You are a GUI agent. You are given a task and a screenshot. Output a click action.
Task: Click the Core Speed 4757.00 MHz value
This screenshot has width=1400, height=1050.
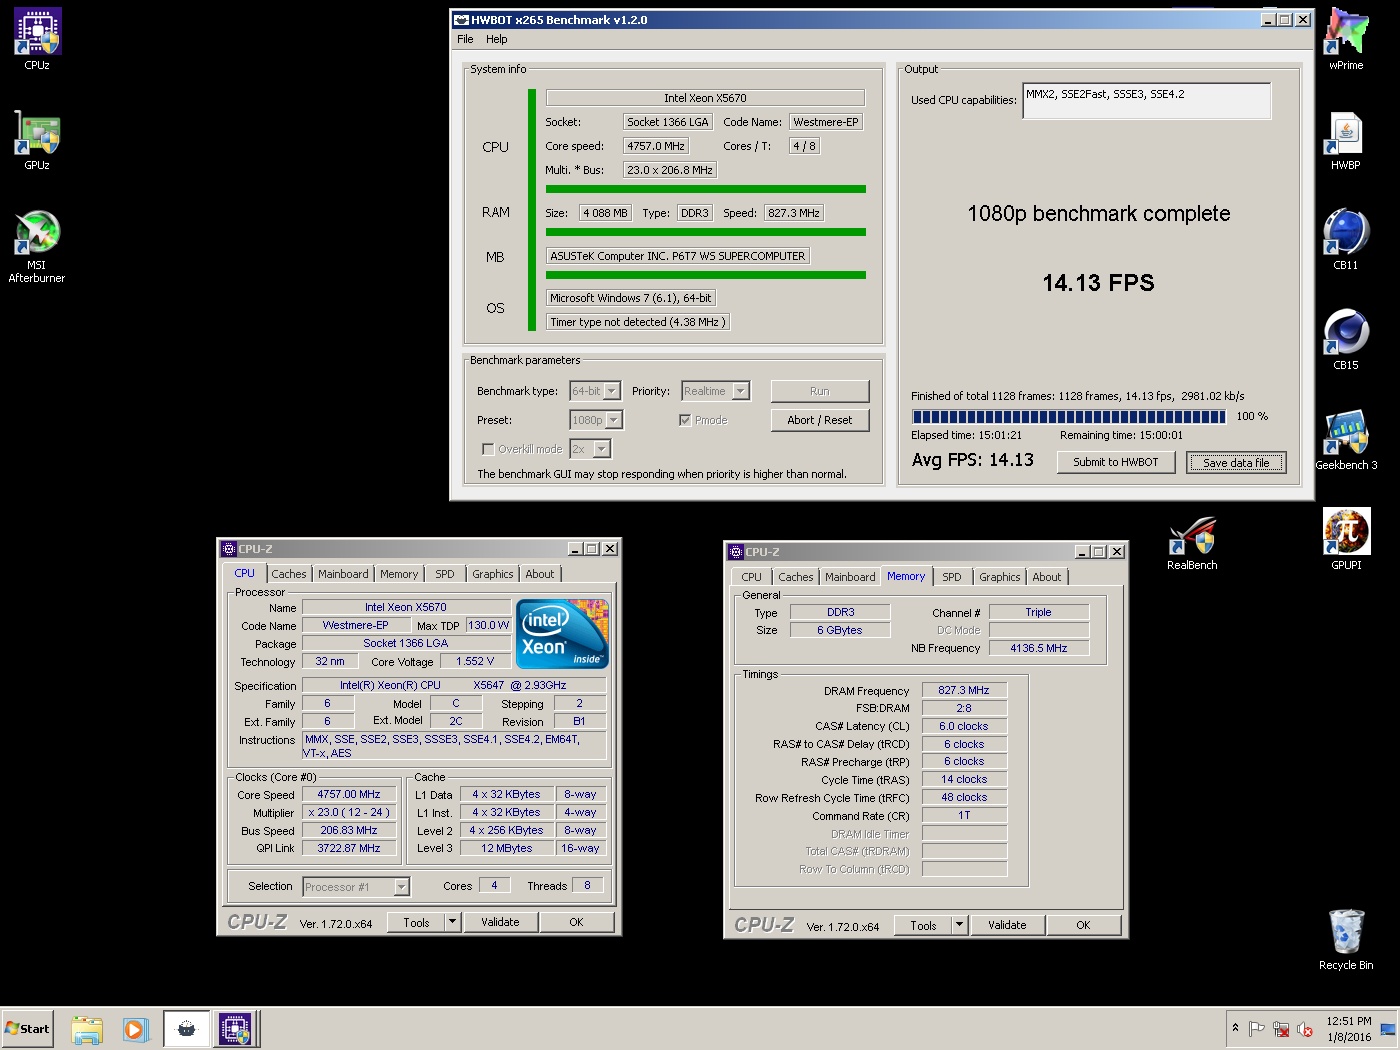click(x=349, y=794)
